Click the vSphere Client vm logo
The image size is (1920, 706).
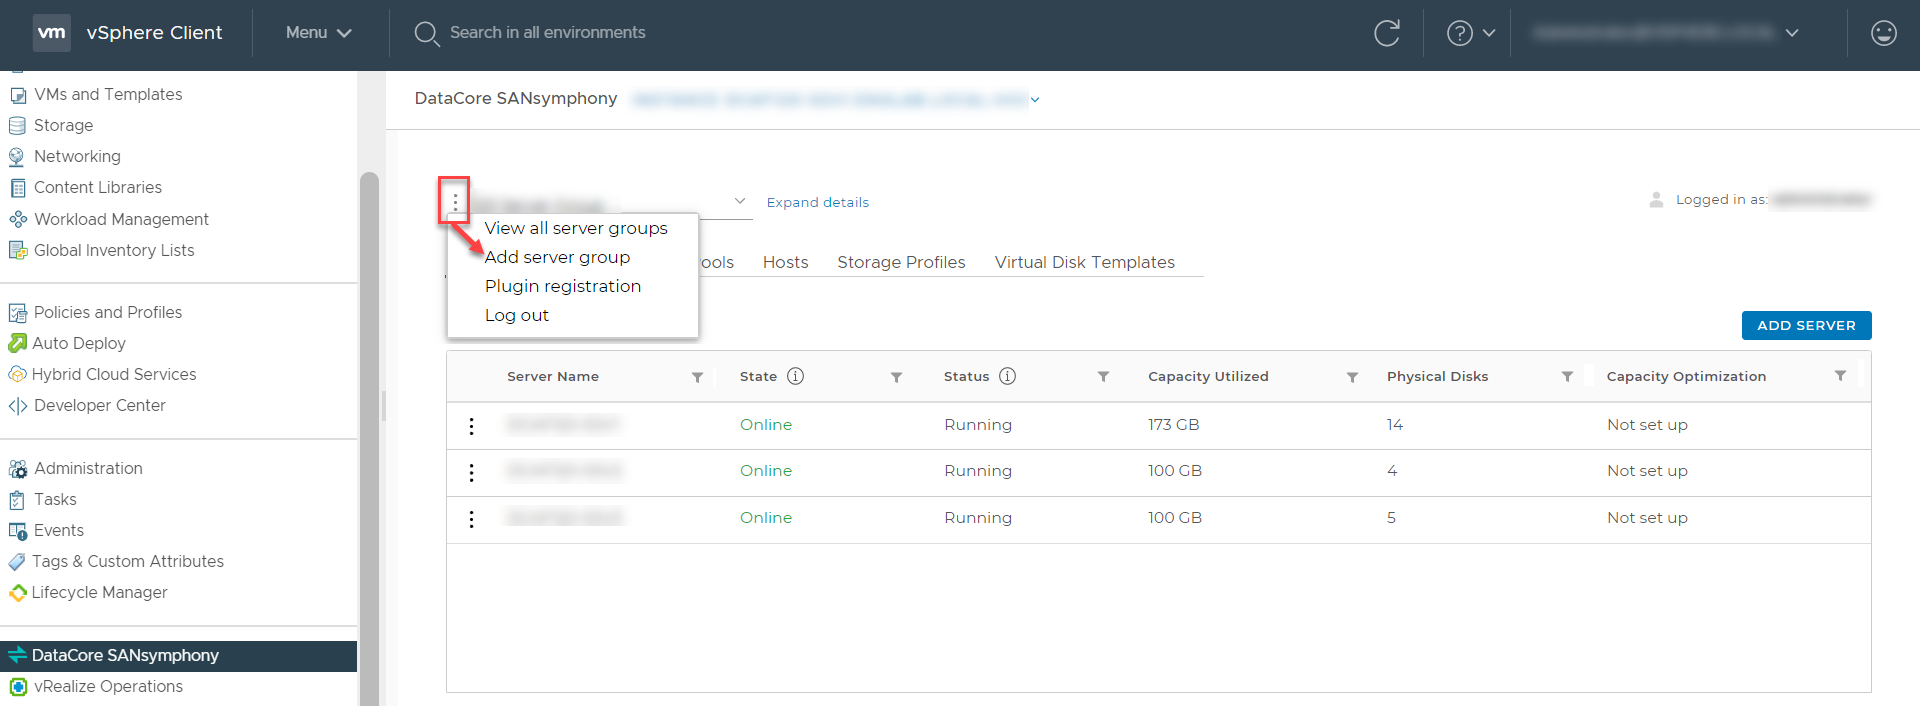[x=52, y=32]
